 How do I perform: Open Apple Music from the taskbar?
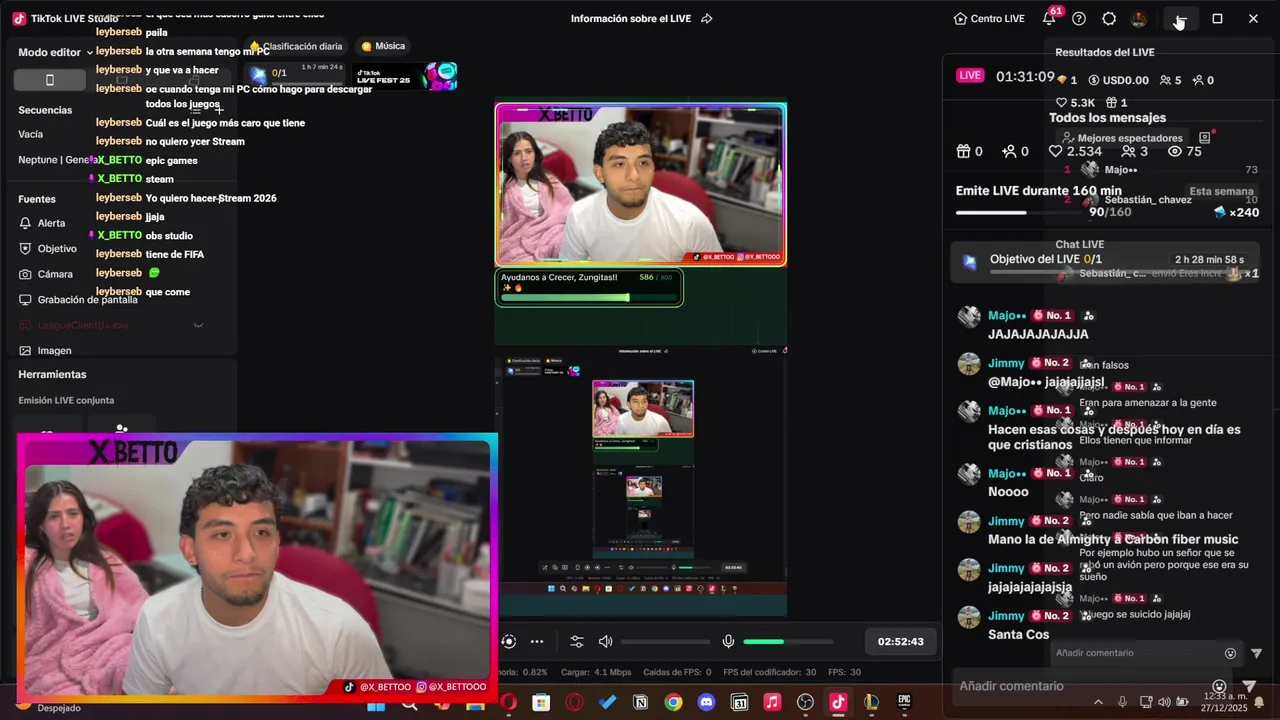(x=772, y=703)
